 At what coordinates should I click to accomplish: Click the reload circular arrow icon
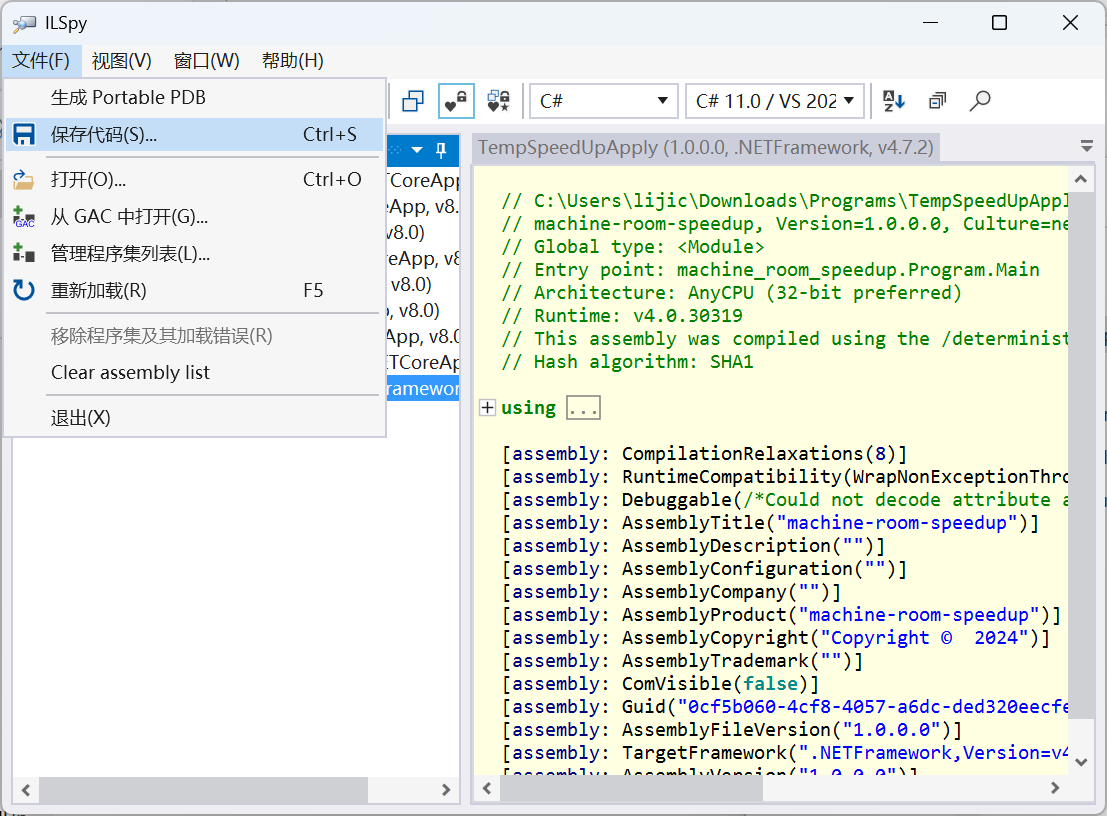24,290
